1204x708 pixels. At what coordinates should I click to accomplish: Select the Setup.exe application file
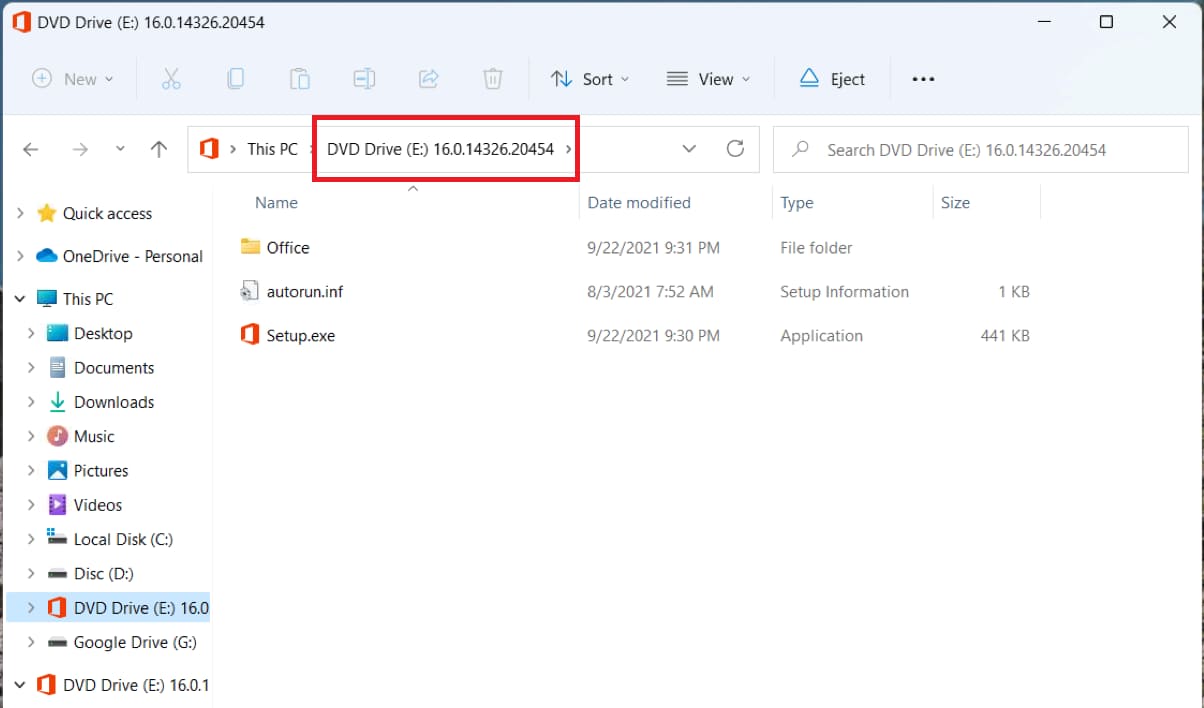300,336
